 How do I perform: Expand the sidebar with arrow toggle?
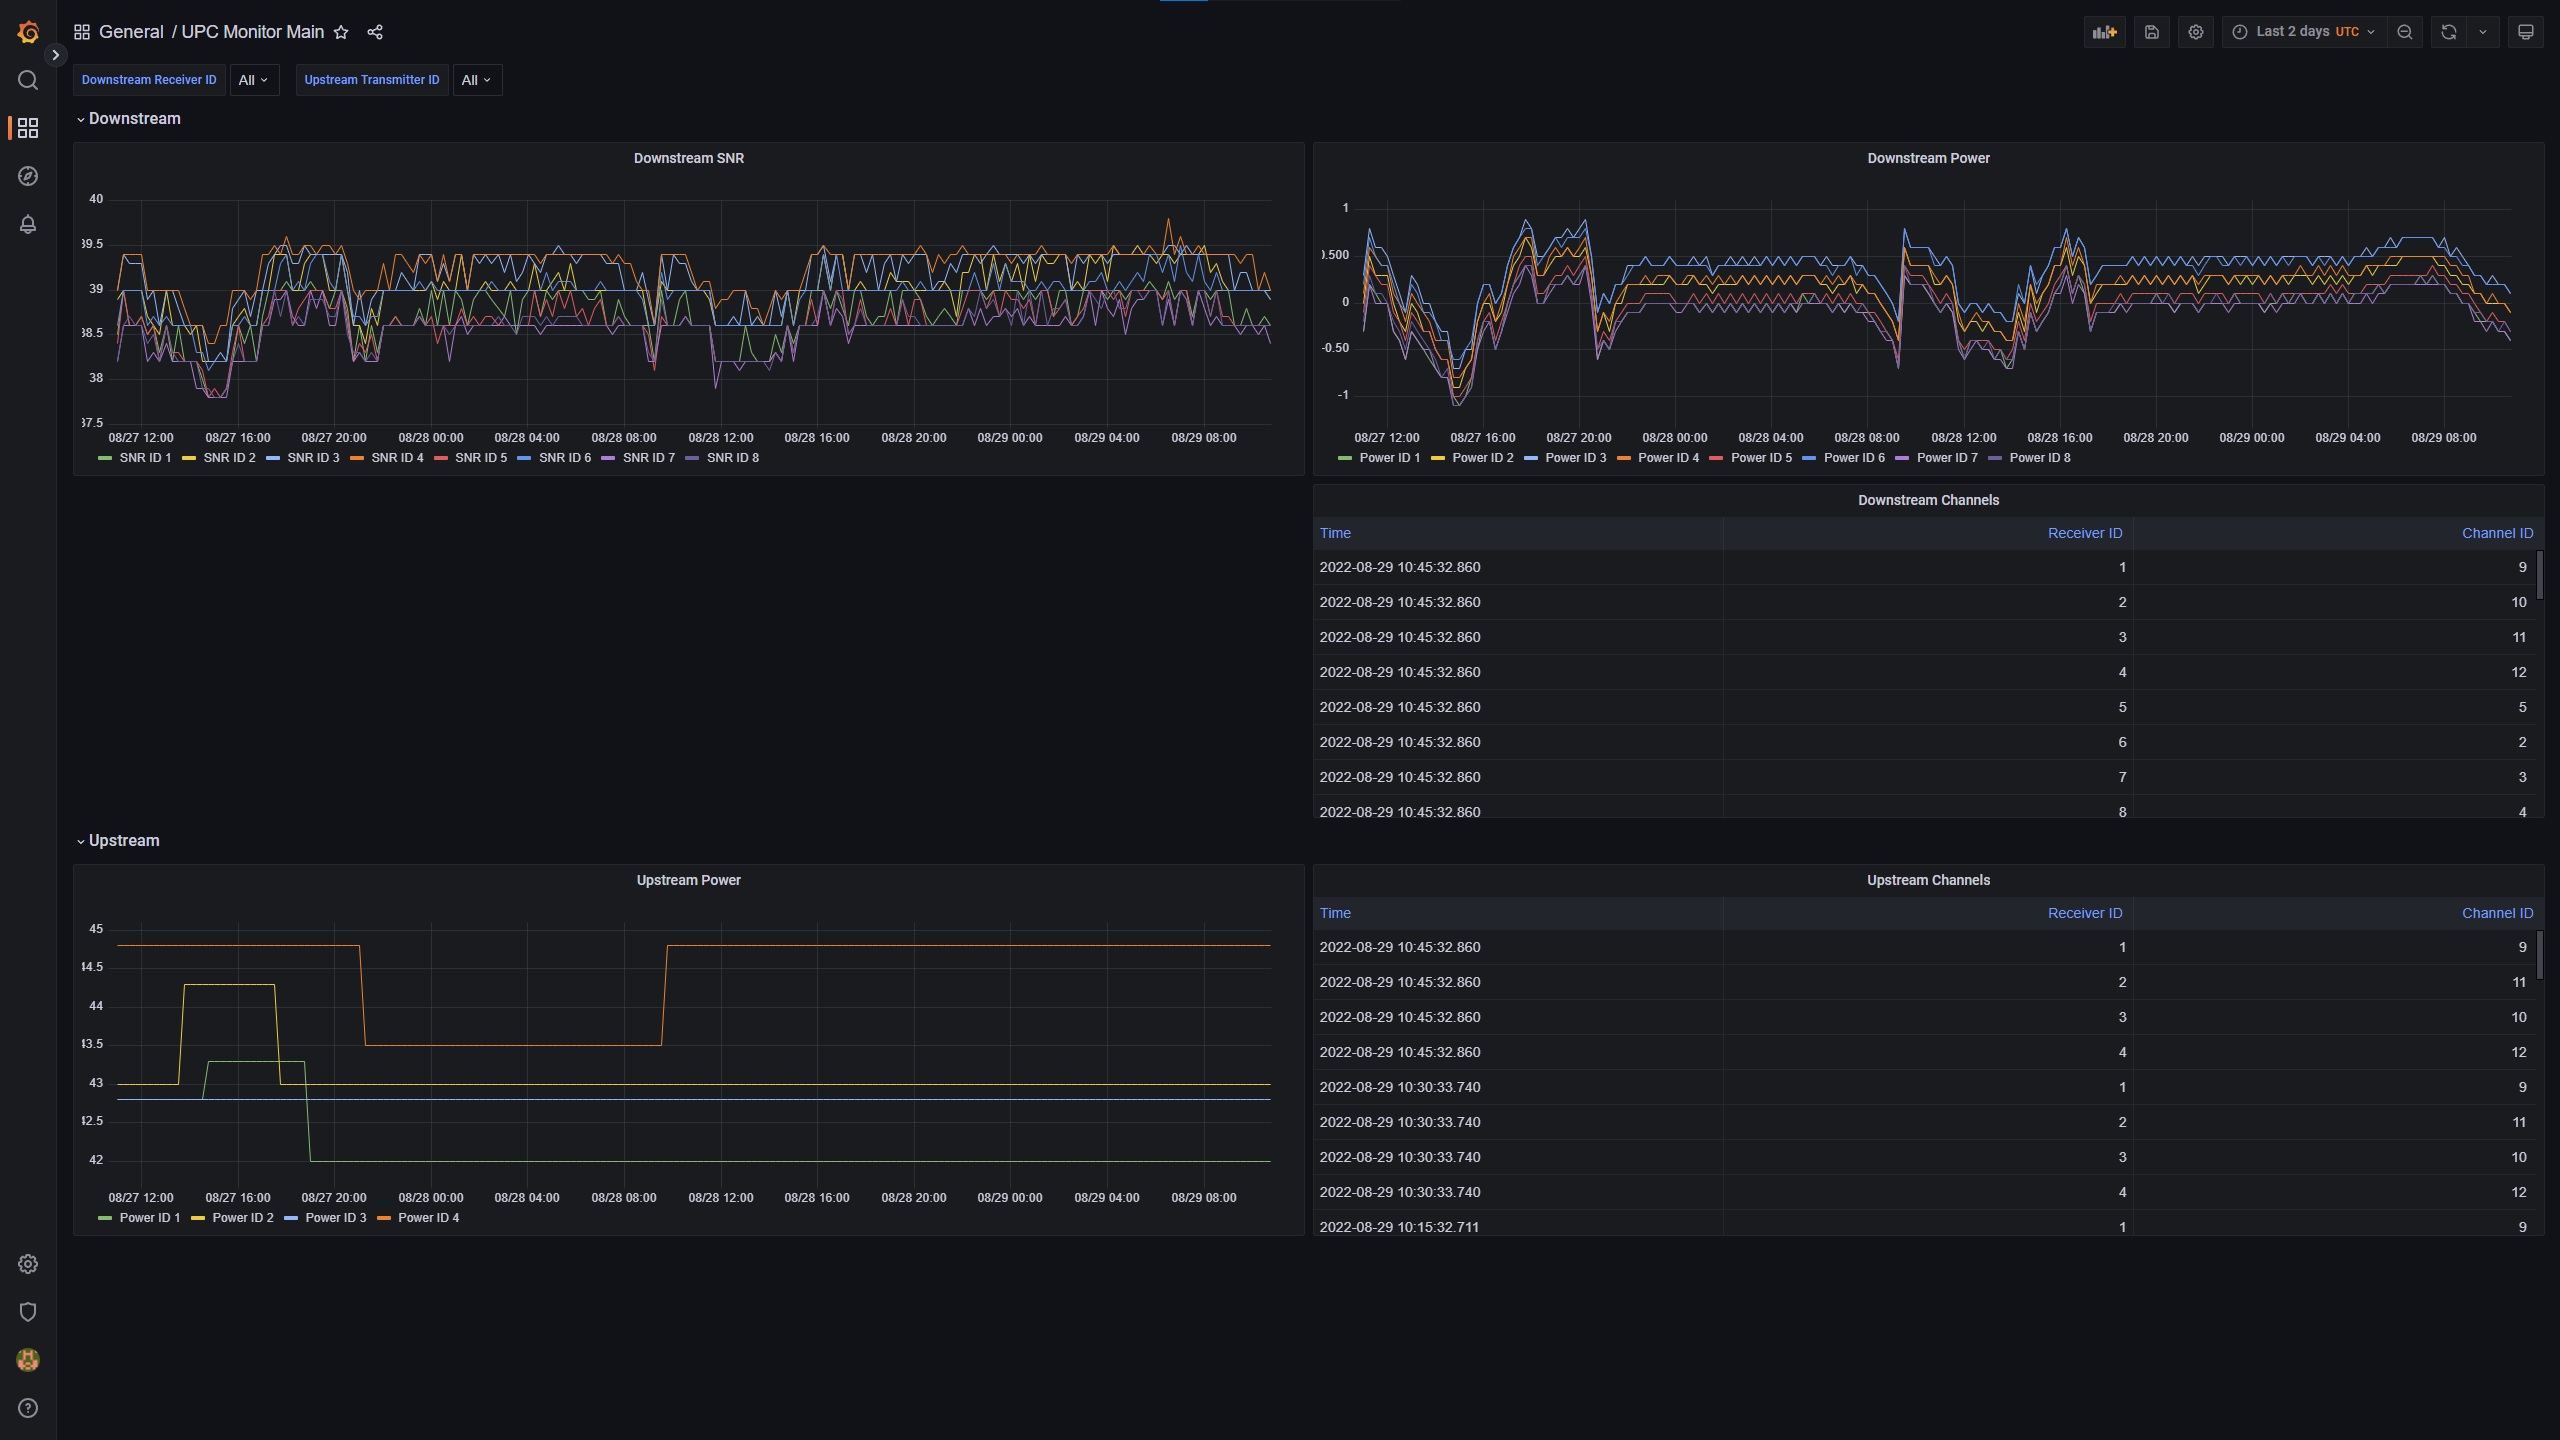[x=56, y=55]
